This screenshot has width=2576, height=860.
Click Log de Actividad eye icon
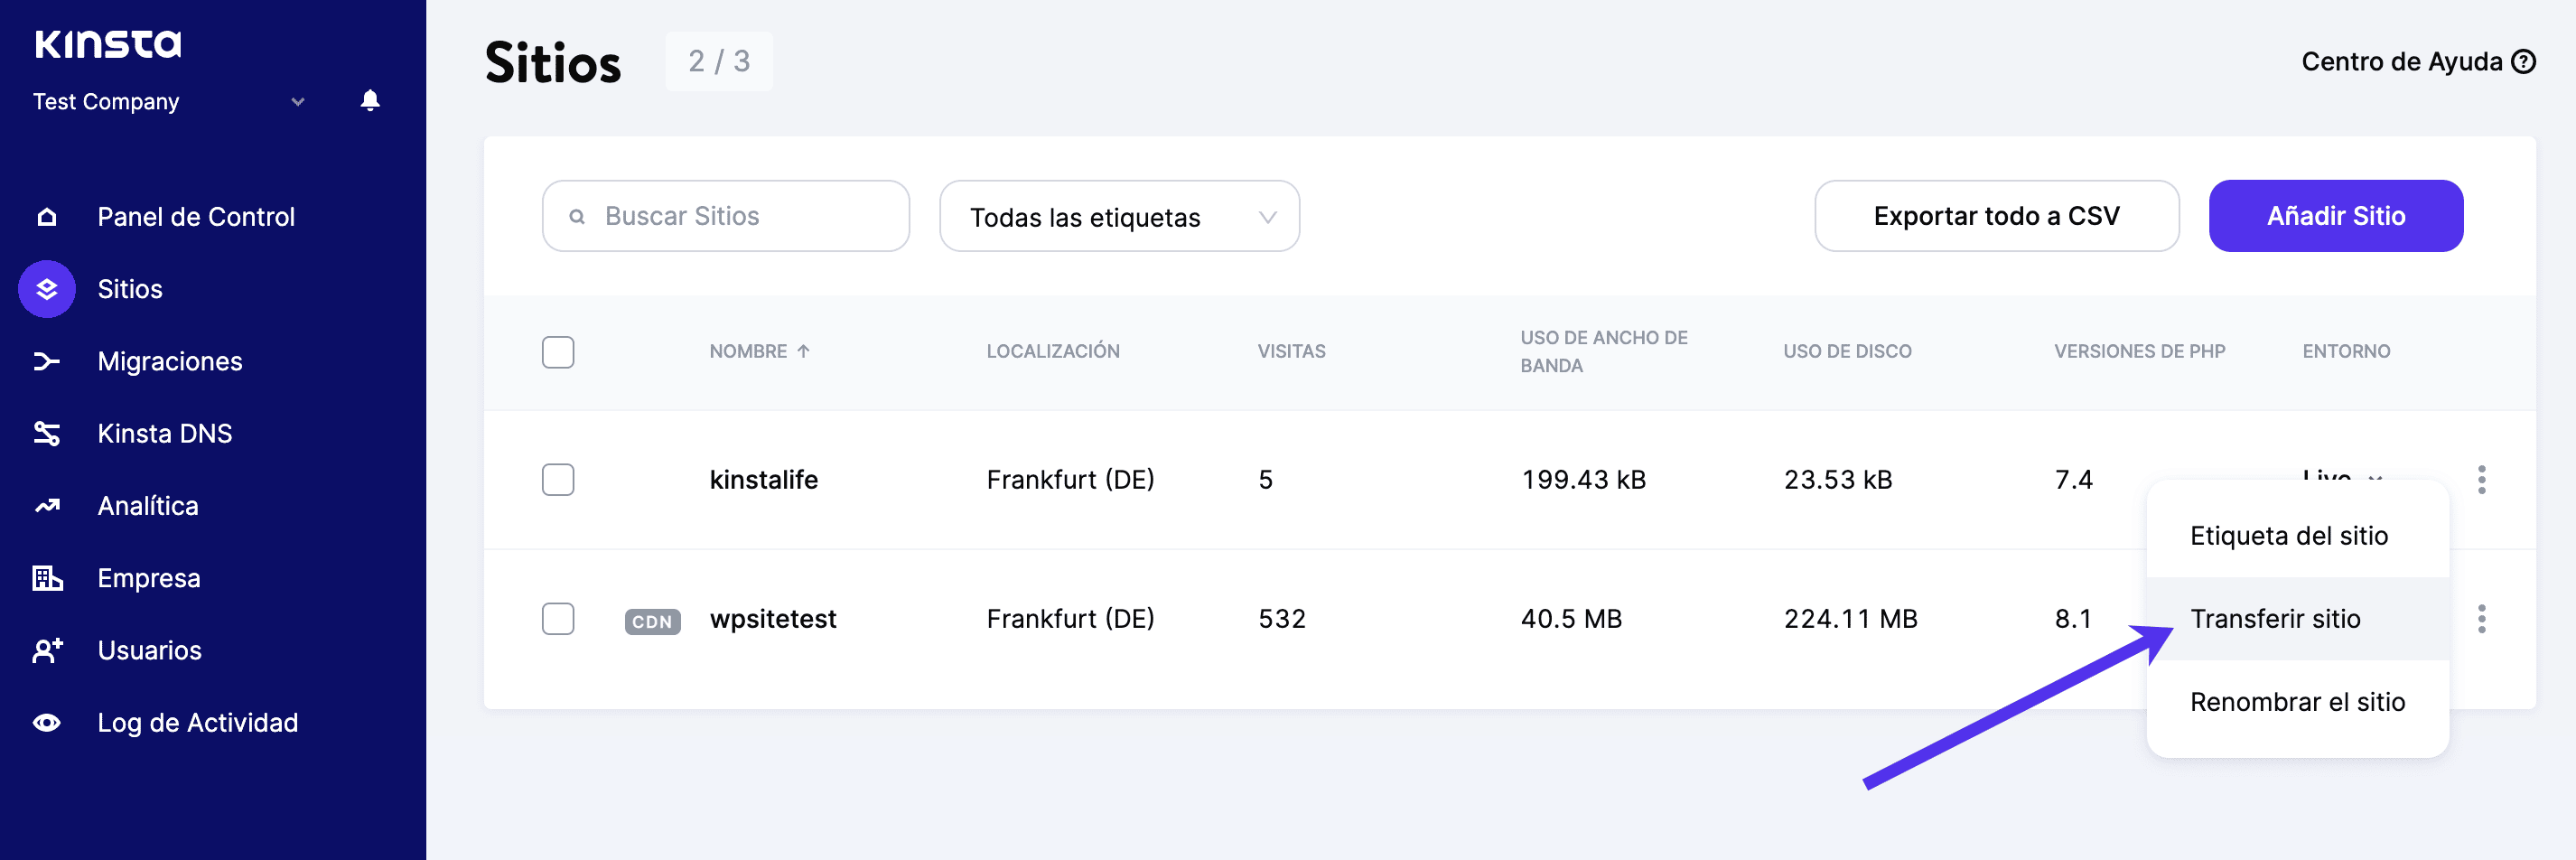[47, 723]
